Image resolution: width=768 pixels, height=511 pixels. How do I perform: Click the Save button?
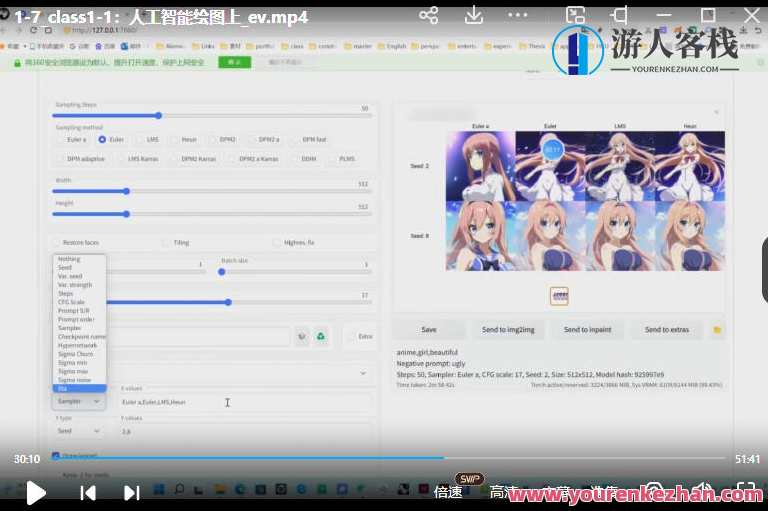(428, 329)
